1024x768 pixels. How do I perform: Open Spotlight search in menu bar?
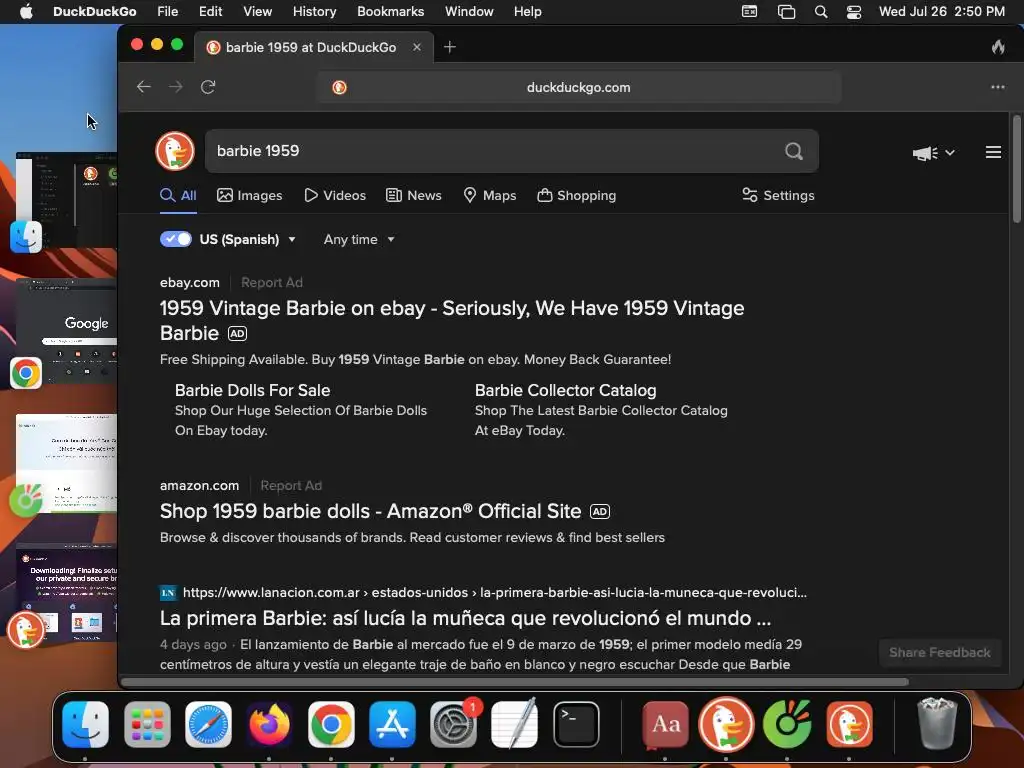[x=821, y=12]
